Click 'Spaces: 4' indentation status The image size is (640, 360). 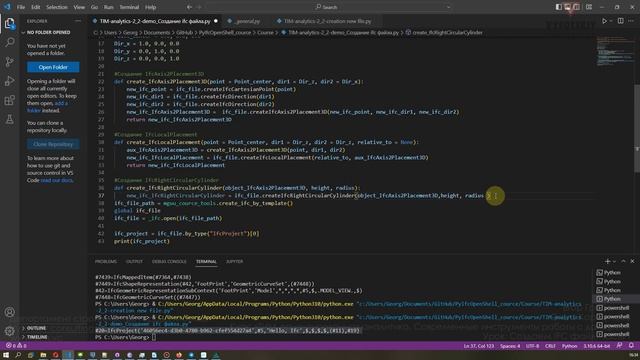click(x=510, y=346)
